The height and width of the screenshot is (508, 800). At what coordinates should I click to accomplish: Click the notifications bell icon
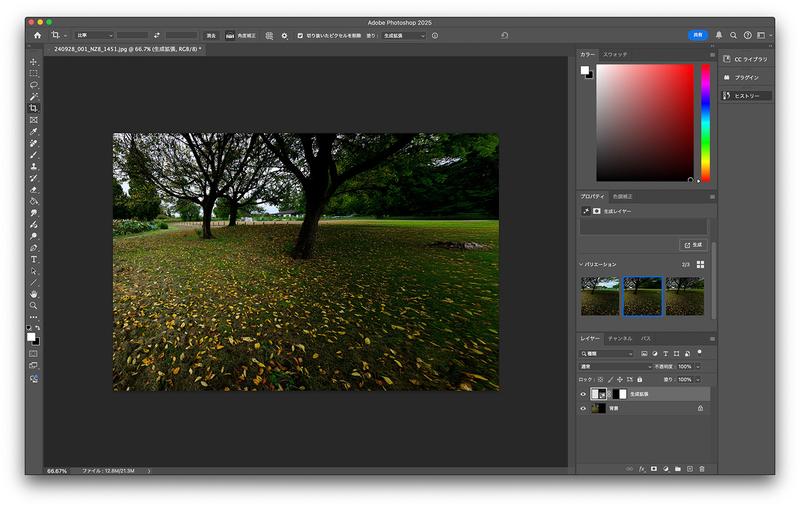tap(718, 35)
